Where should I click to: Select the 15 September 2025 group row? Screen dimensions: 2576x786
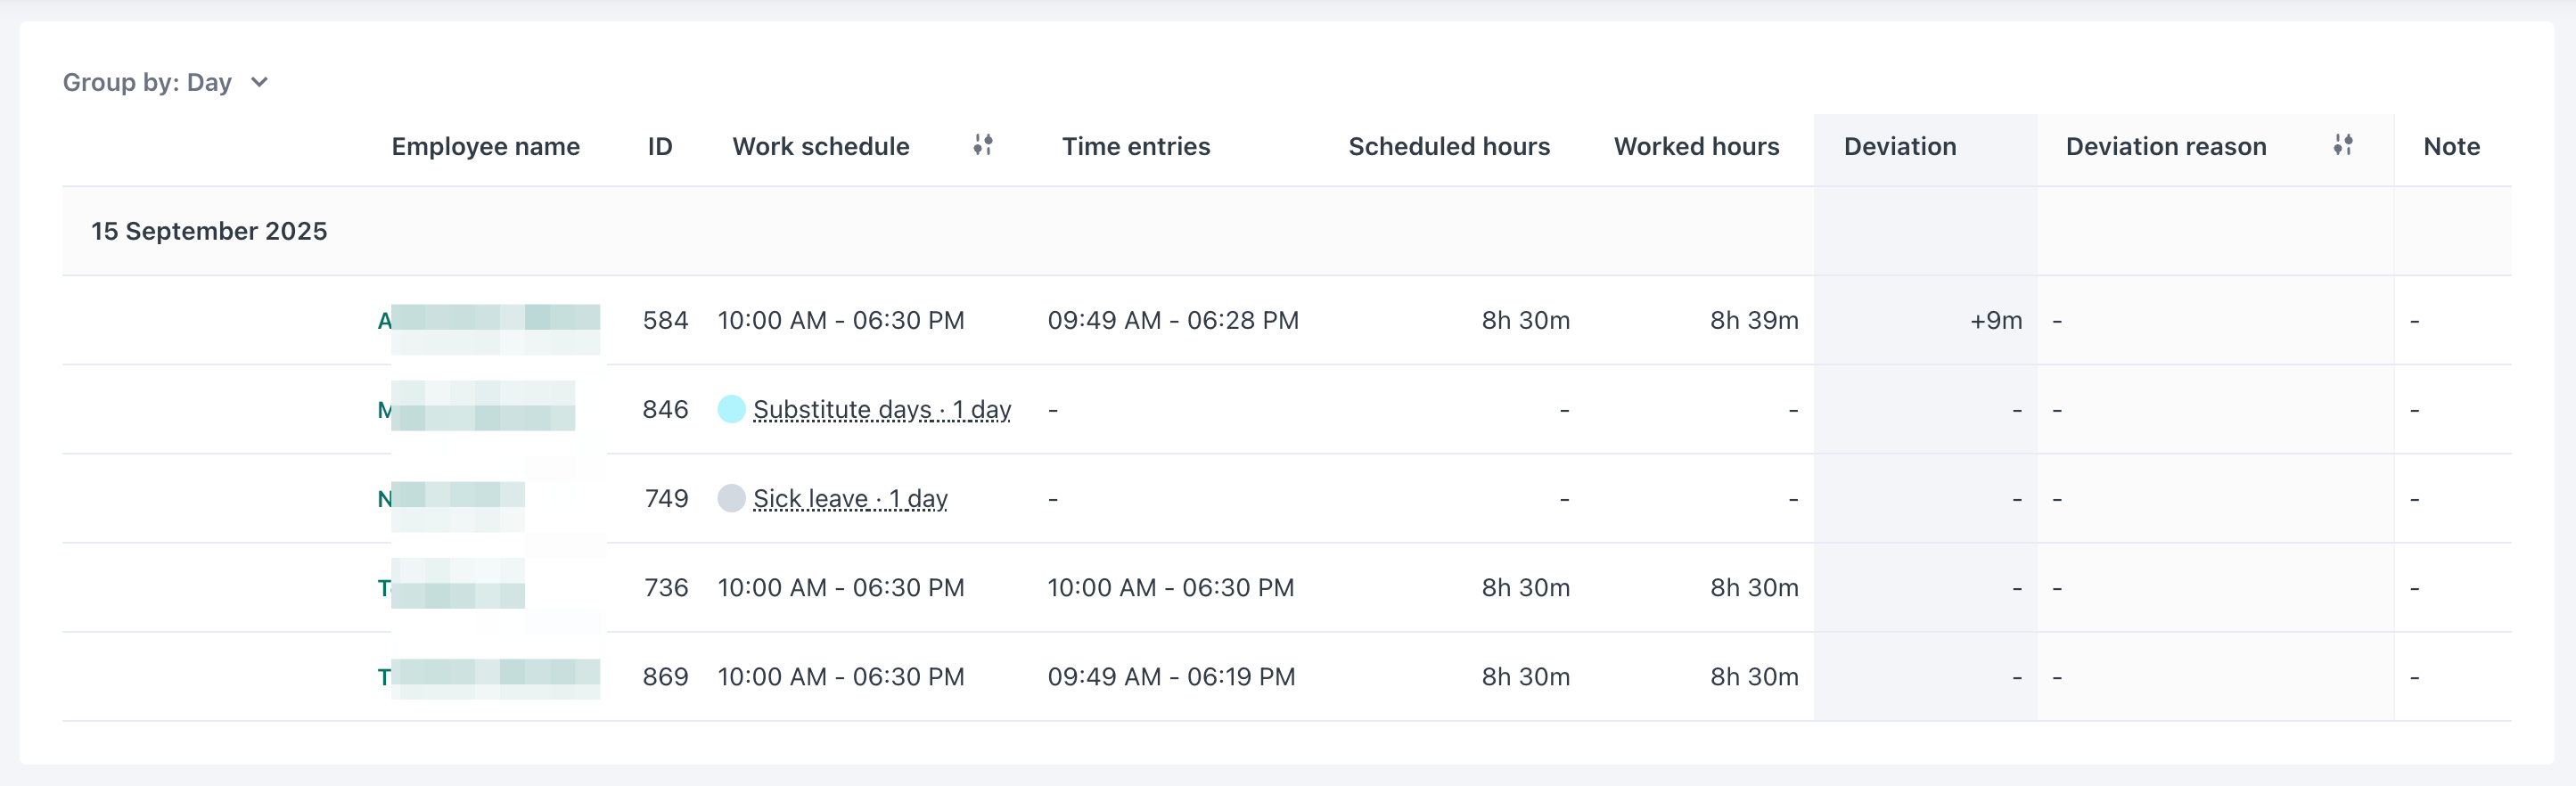tap(209, 231)
